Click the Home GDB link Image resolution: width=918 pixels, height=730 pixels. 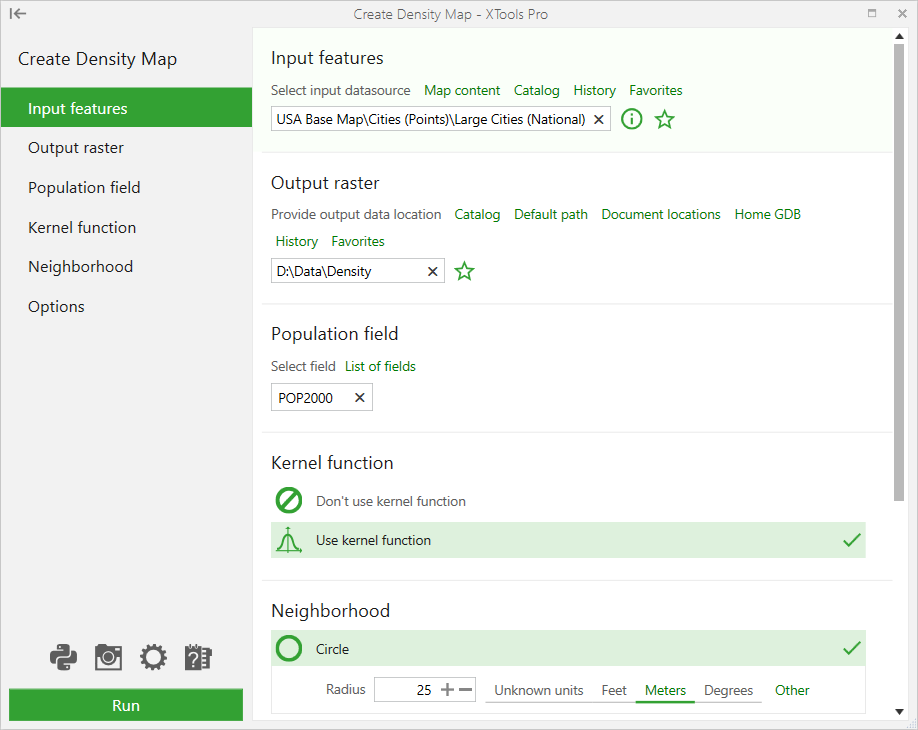767,214
